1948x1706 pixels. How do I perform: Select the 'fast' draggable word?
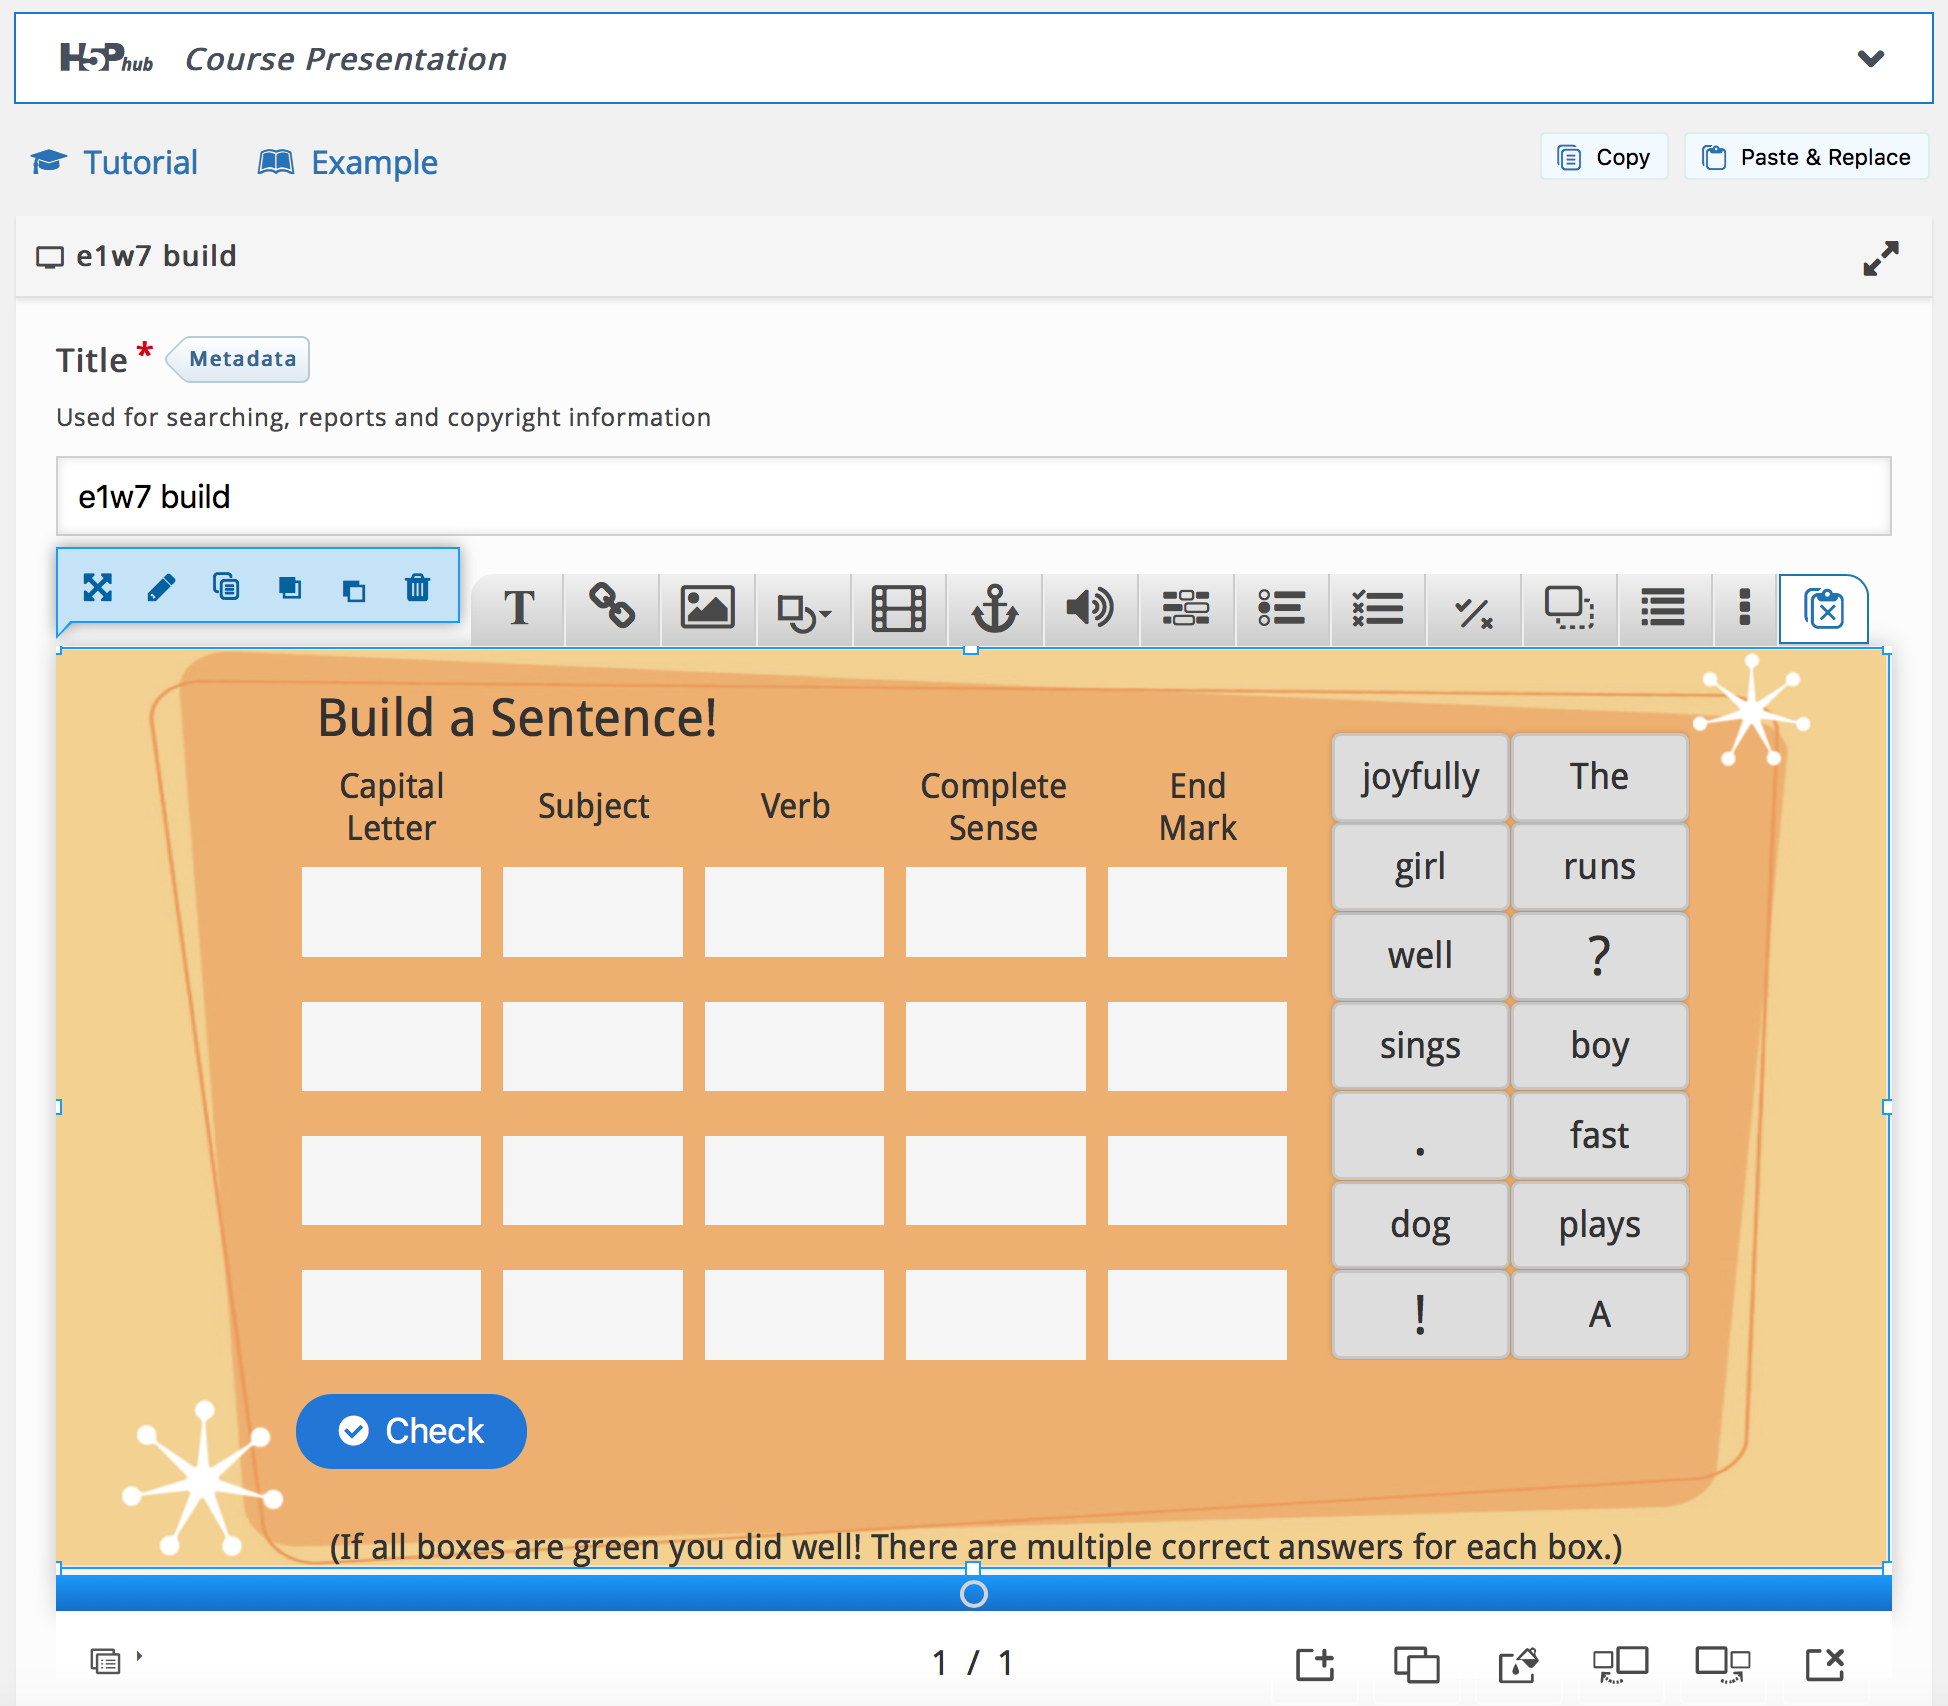point(1599,1135)
